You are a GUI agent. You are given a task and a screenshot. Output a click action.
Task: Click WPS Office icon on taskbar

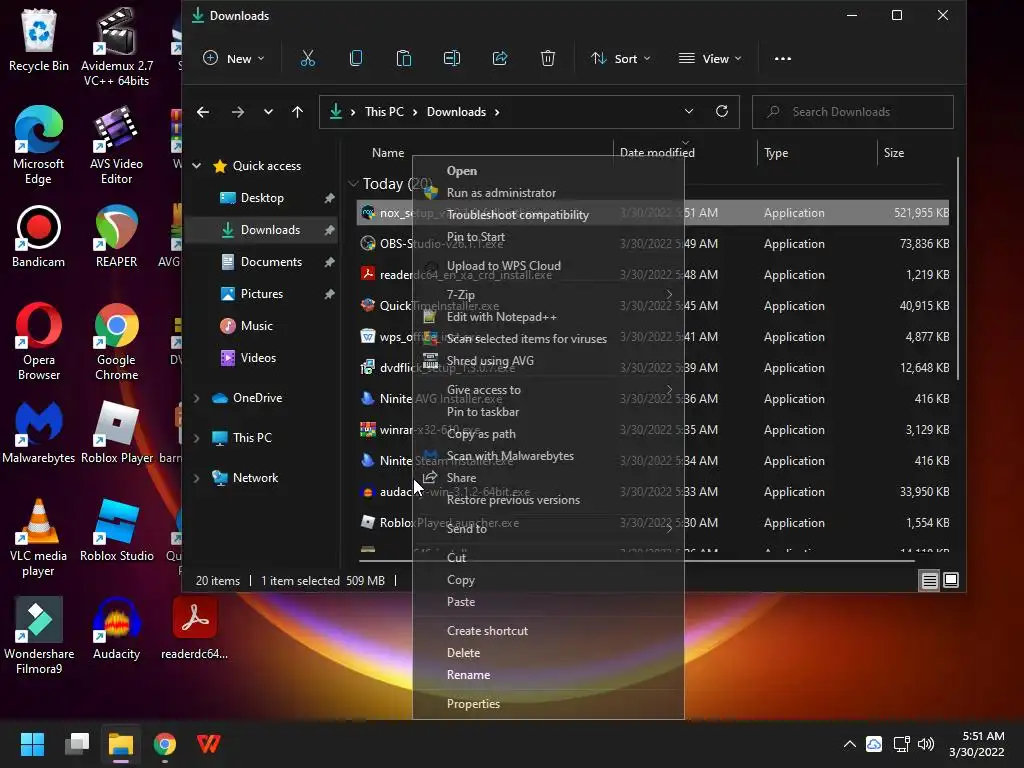(208, 743)
